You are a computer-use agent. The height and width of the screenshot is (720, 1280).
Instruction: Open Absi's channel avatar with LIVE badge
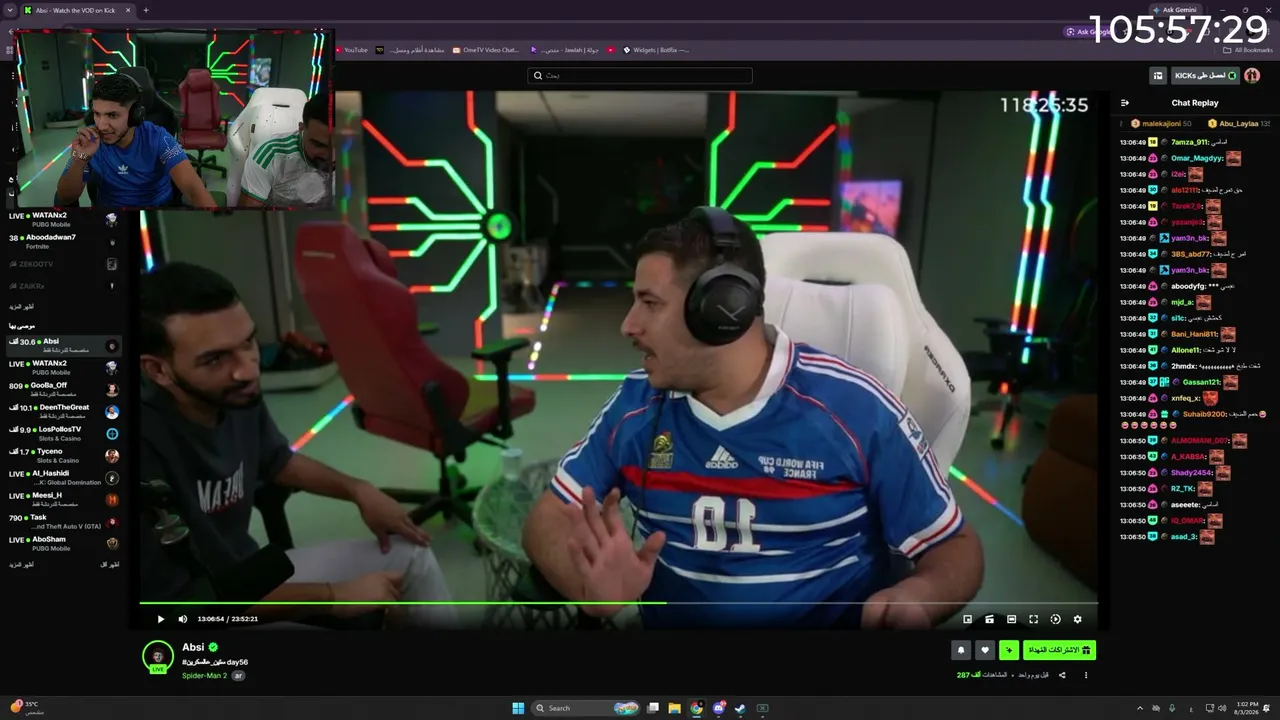click(158, 657)
